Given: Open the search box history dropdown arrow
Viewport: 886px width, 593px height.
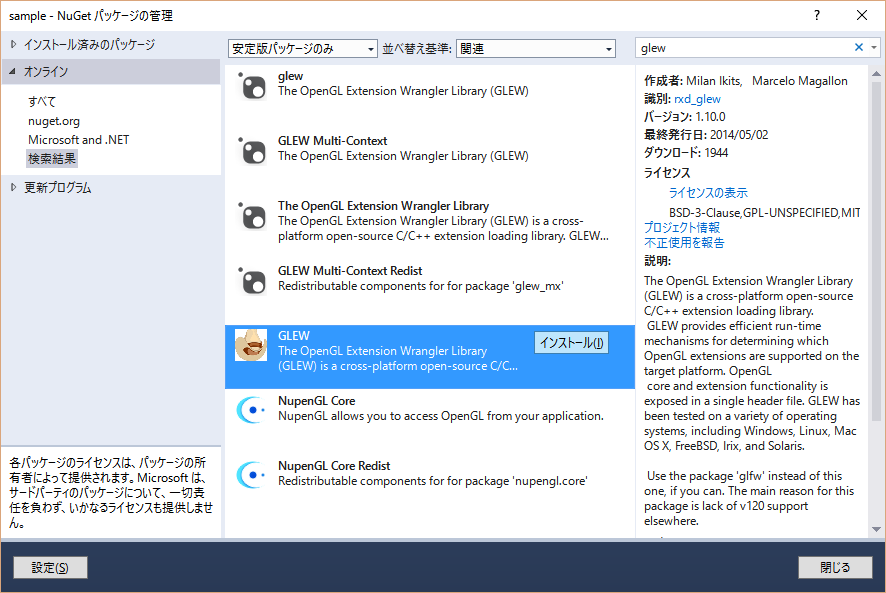Looking at the screenshot, I should (x=874, y=48).
